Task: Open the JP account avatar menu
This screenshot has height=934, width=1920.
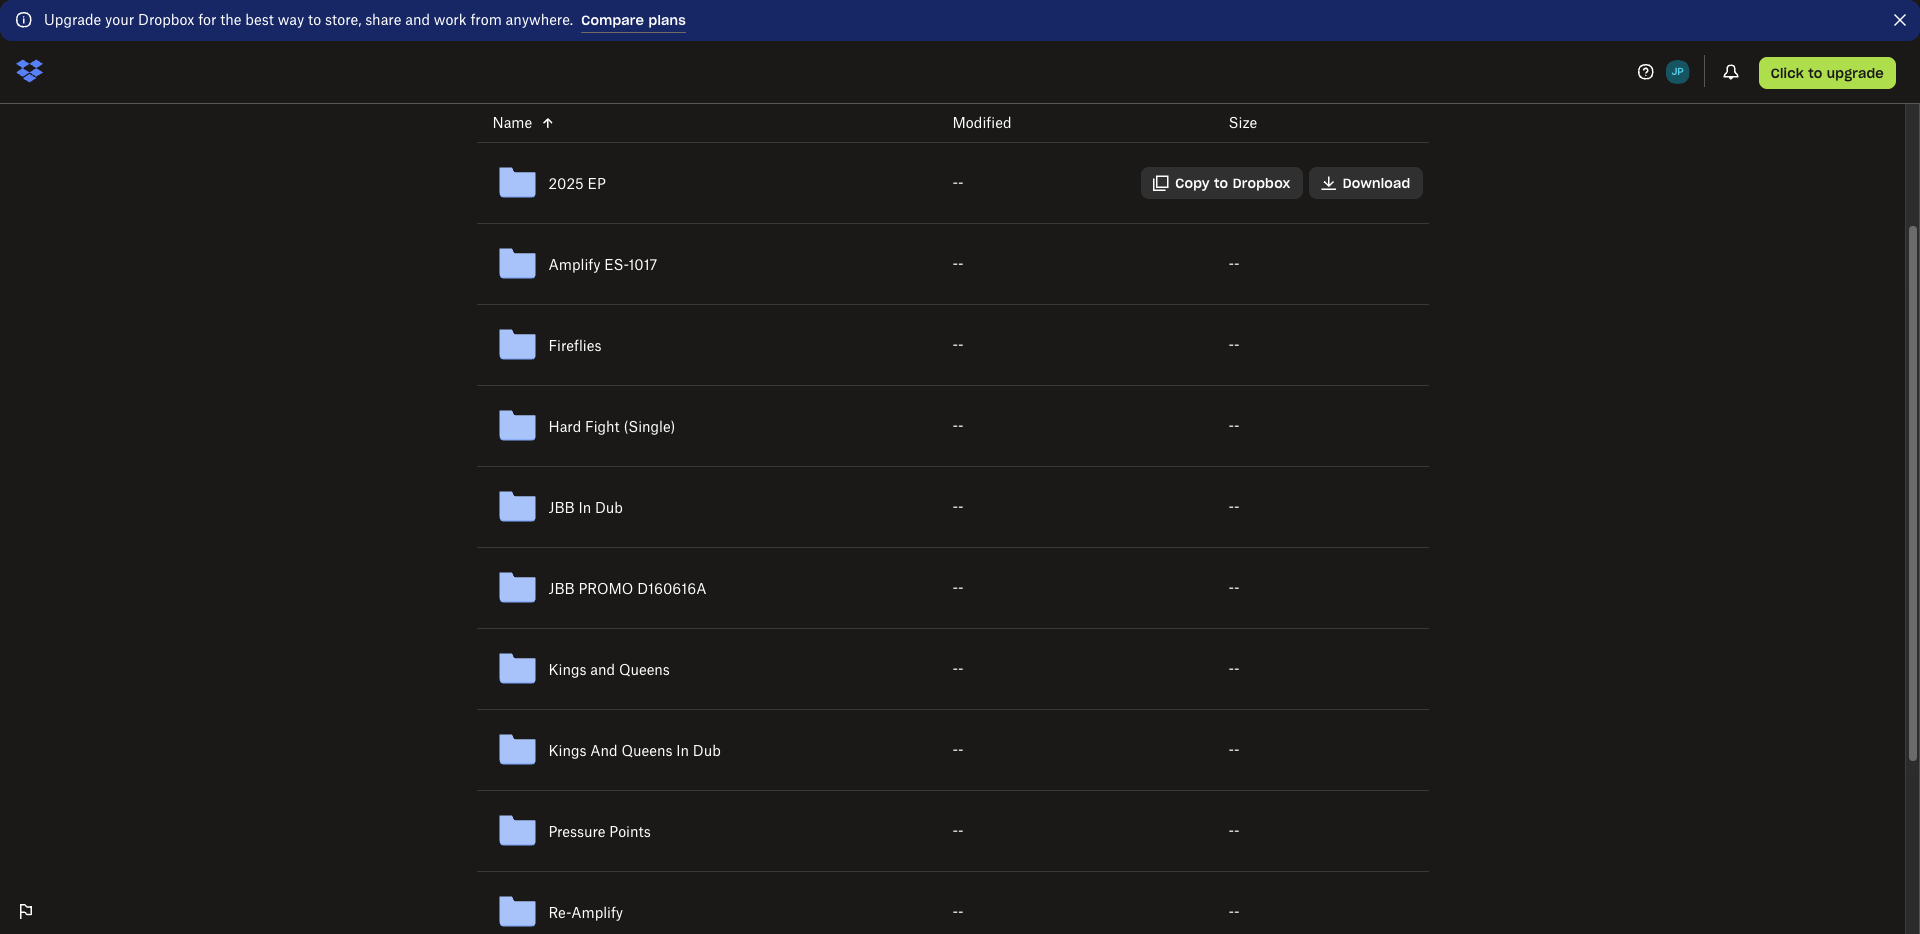Action: click(x=1677, y=72)
